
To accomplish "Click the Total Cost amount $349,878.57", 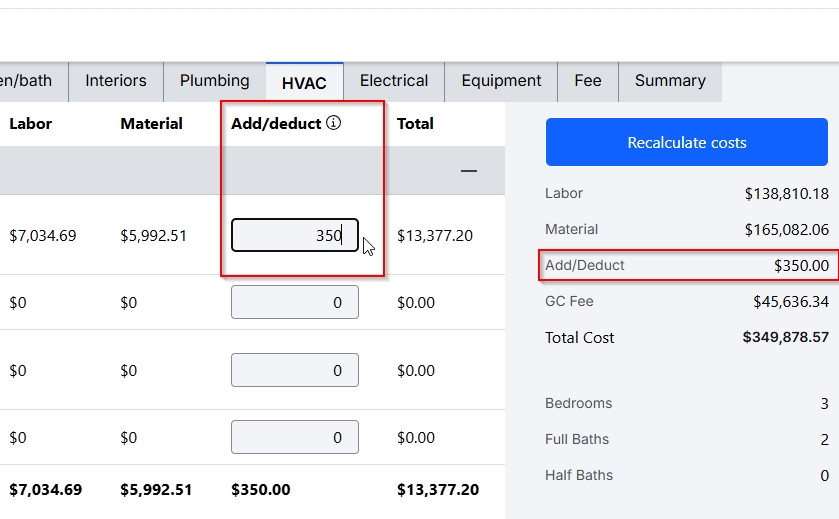I will [785, 338].
